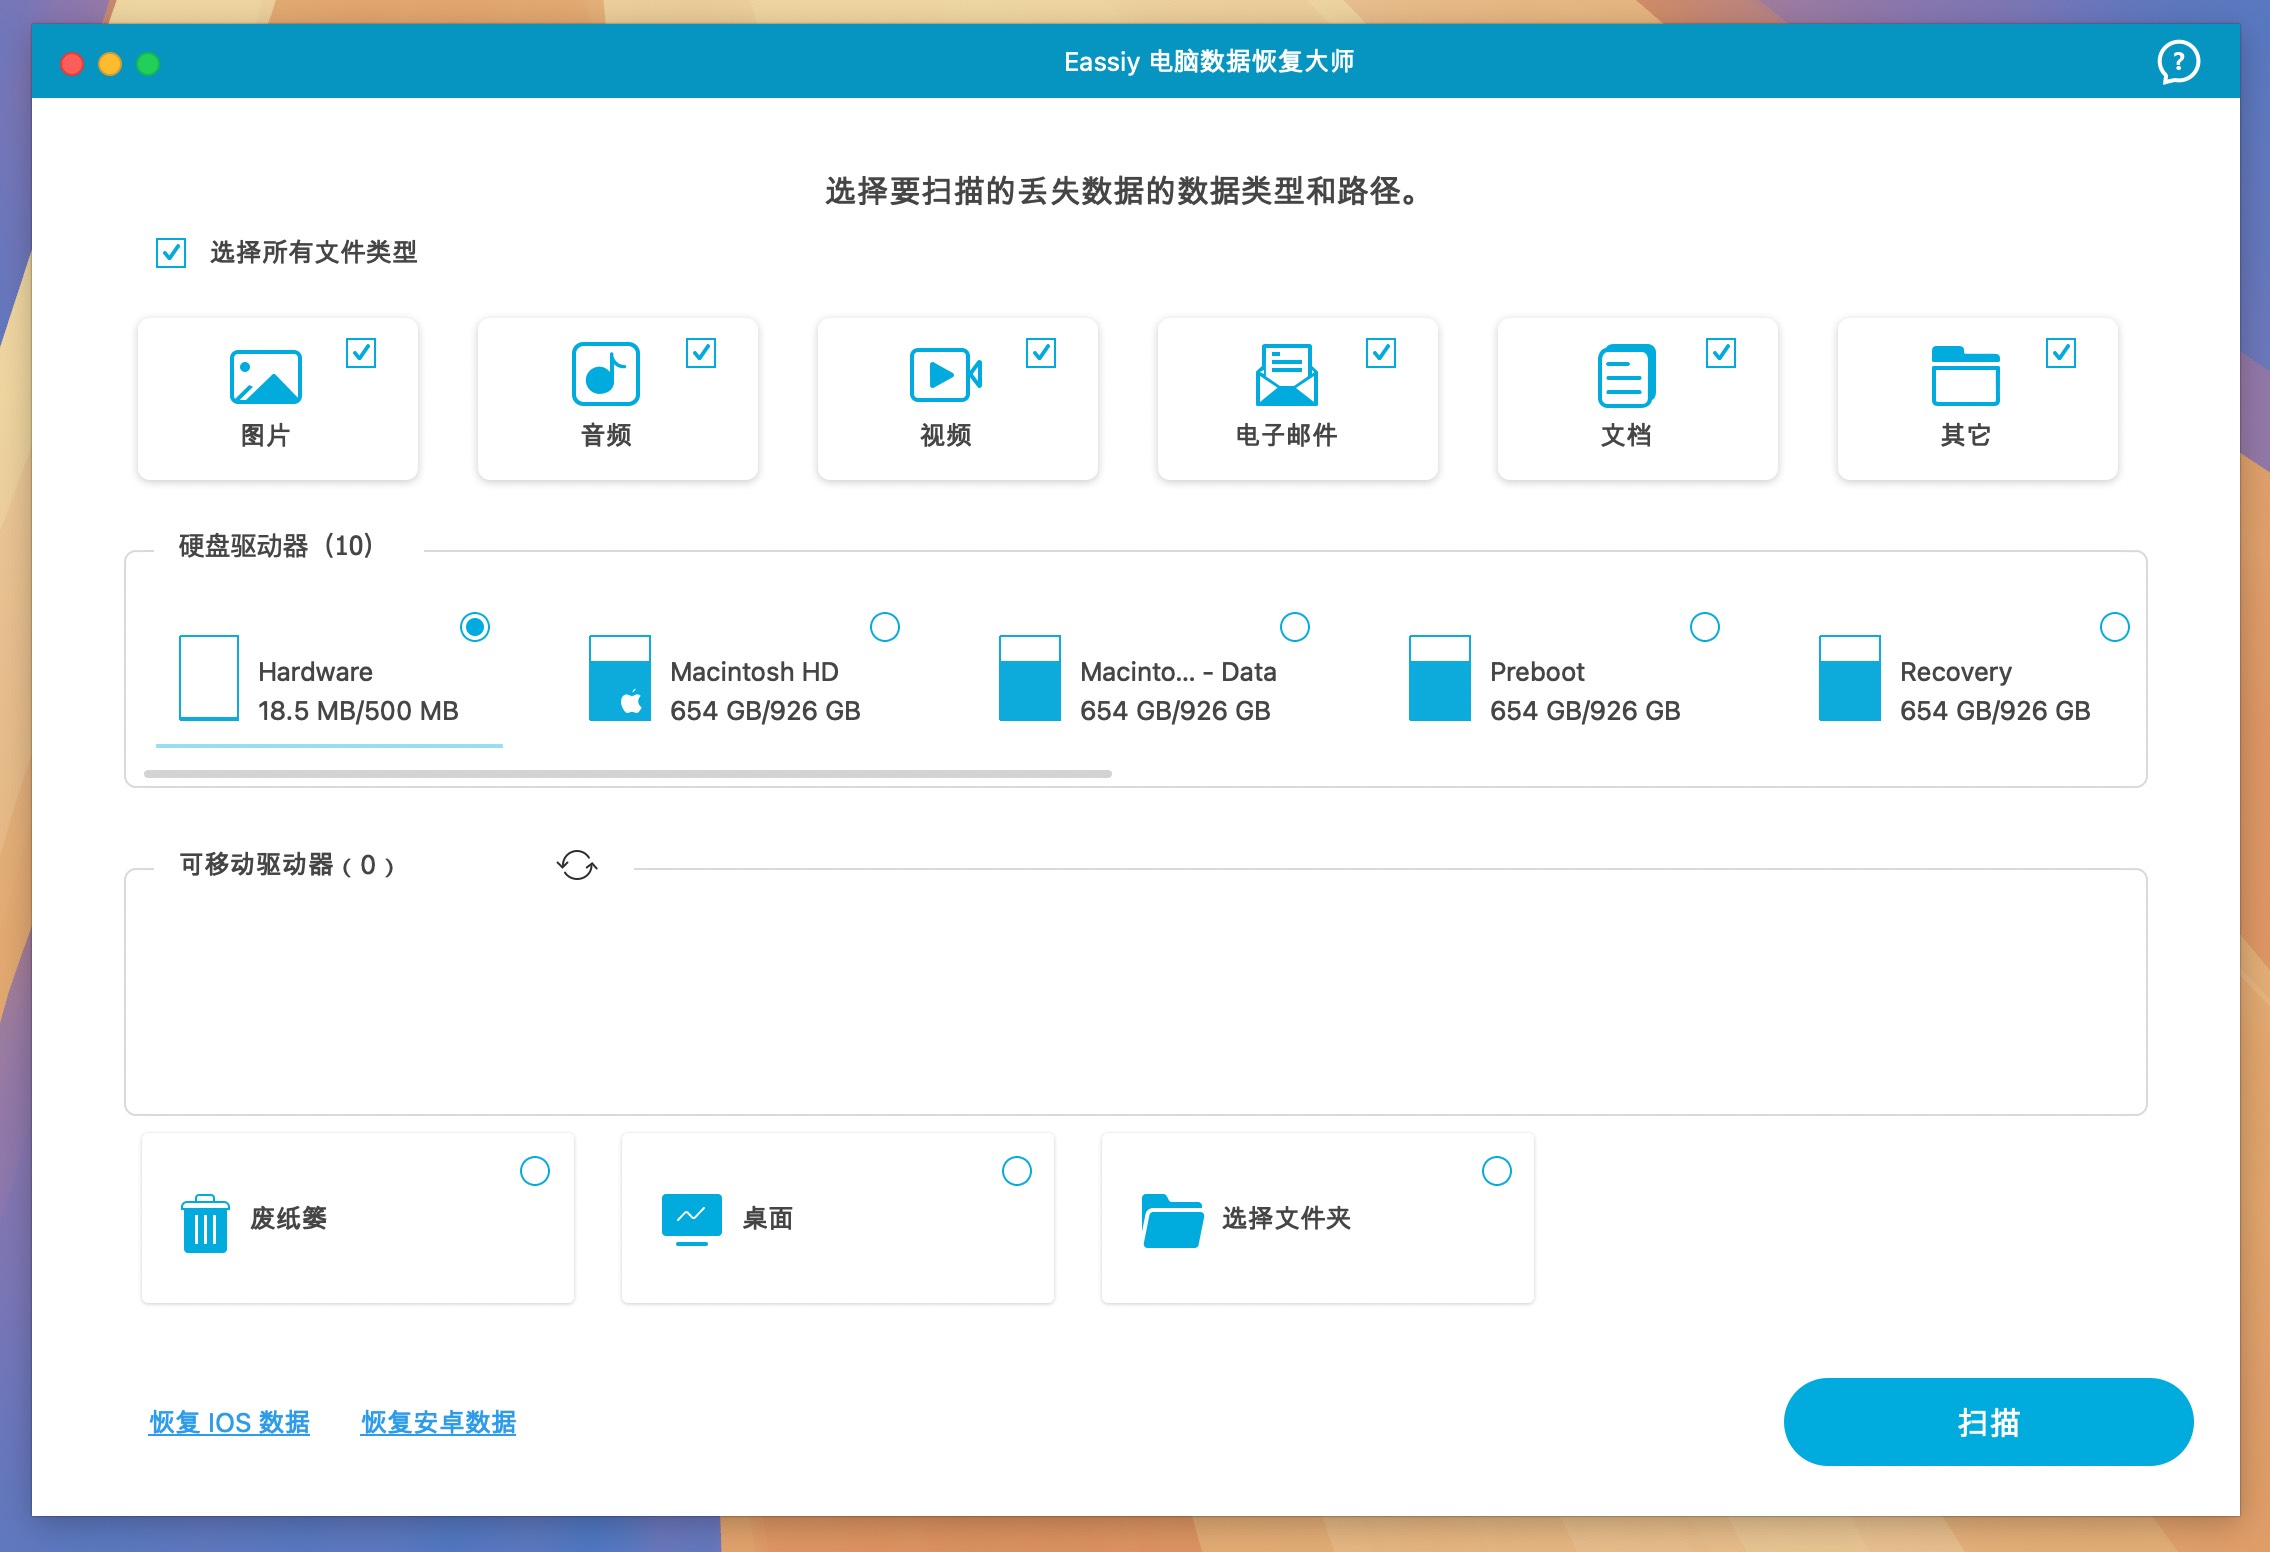Click the 视频 label
2270x1552 pixels.
pos(946,435)
